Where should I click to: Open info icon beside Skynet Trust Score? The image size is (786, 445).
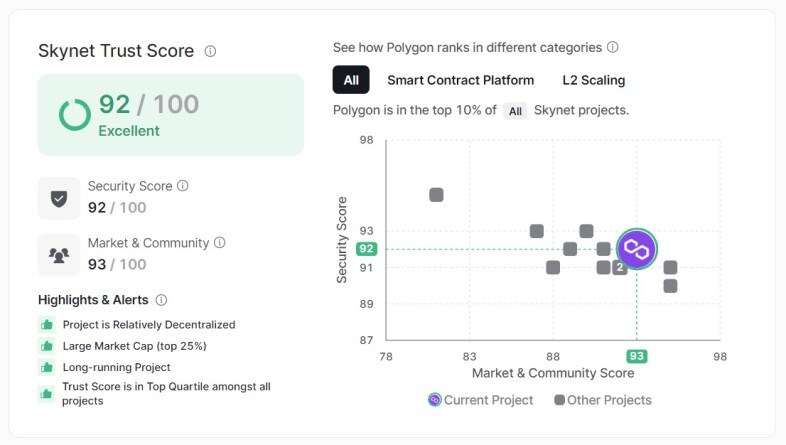pyautogui.click(x=210, y=51)
